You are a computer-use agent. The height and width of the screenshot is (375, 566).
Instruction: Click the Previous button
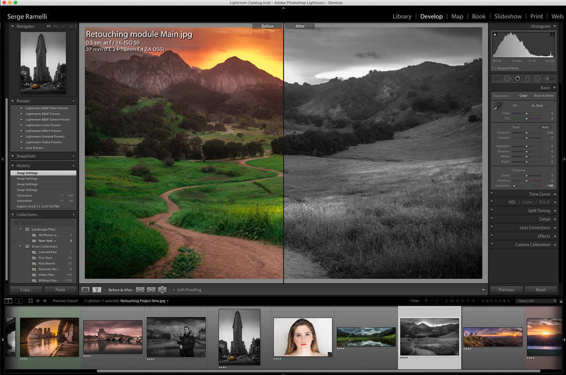point(506,289)
